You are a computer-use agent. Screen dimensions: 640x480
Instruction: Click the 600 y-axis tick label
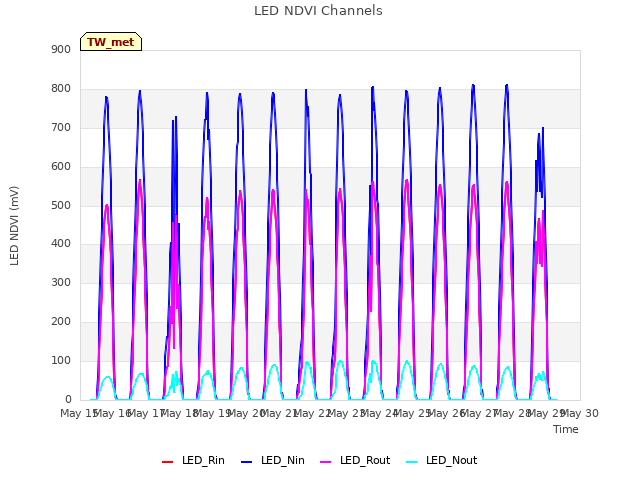click(61, 167)
